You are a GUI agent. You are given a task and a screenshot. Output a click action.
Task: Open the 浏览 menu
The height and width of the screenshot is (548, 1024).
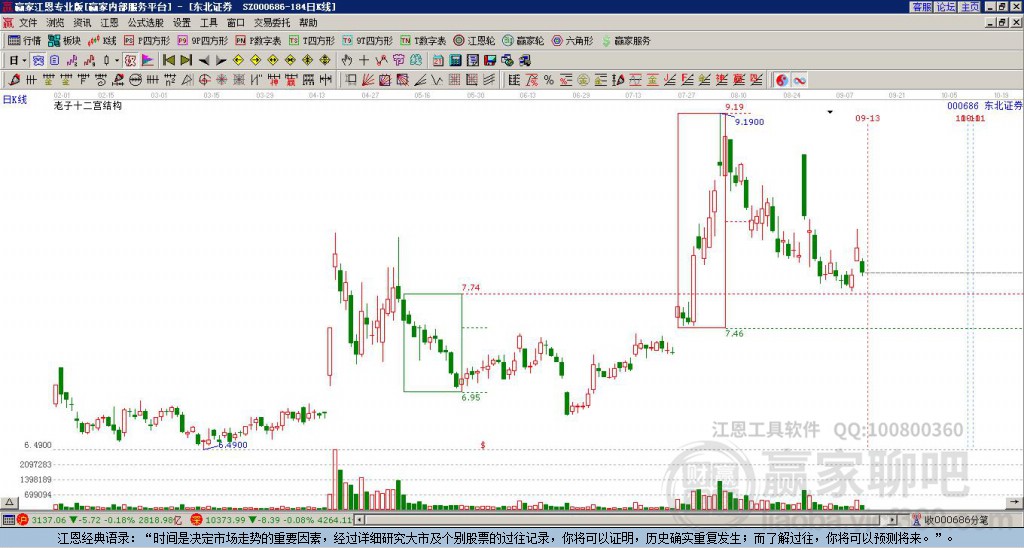click(x=56, y=23)
